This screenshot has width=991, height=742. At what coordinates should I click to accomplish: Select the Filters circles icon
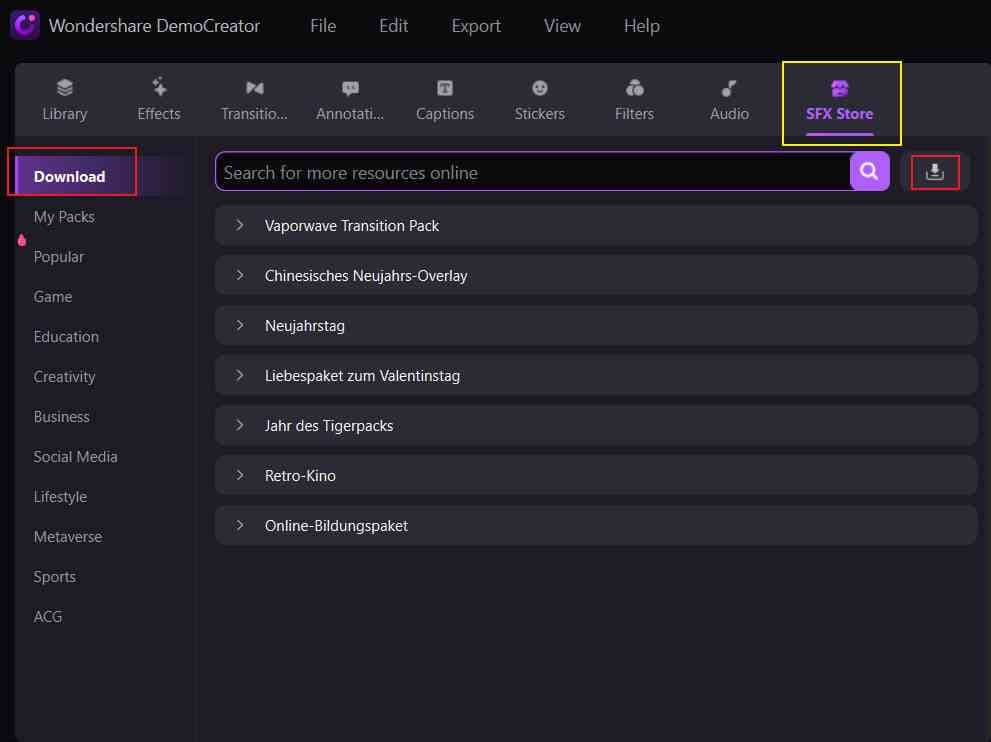[x=635, y=88]
